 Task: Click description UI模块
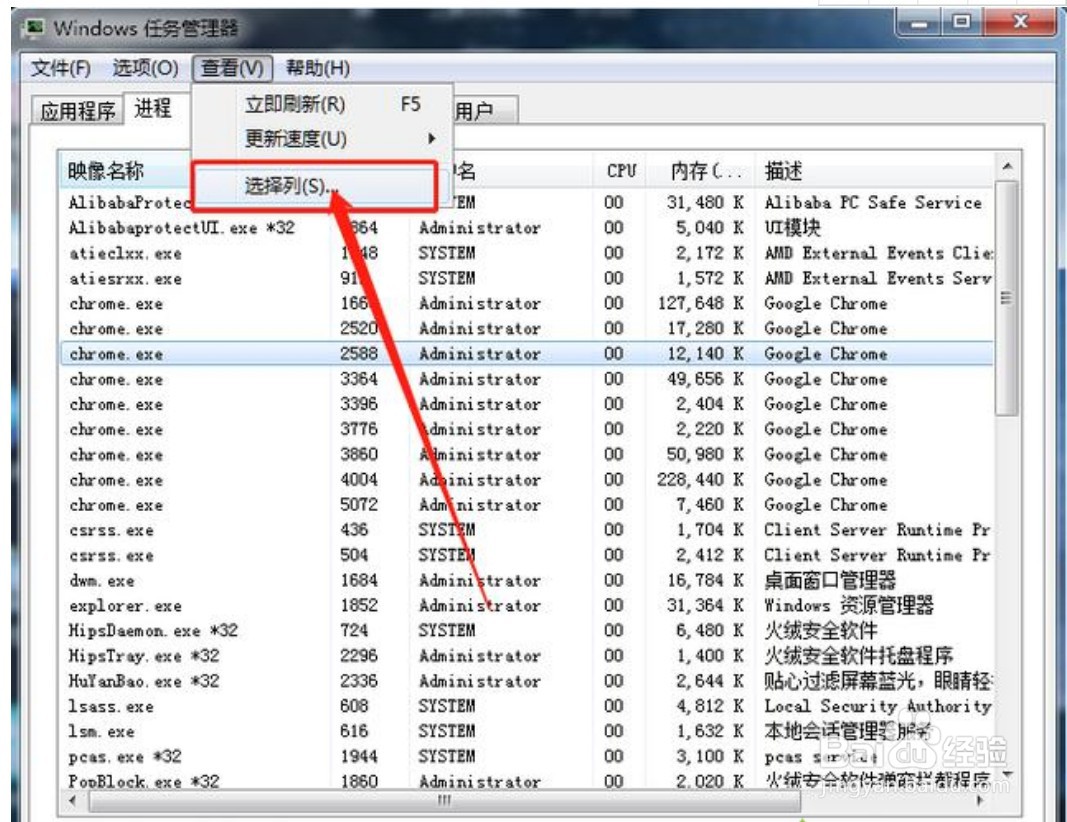[x=792, y=228]
